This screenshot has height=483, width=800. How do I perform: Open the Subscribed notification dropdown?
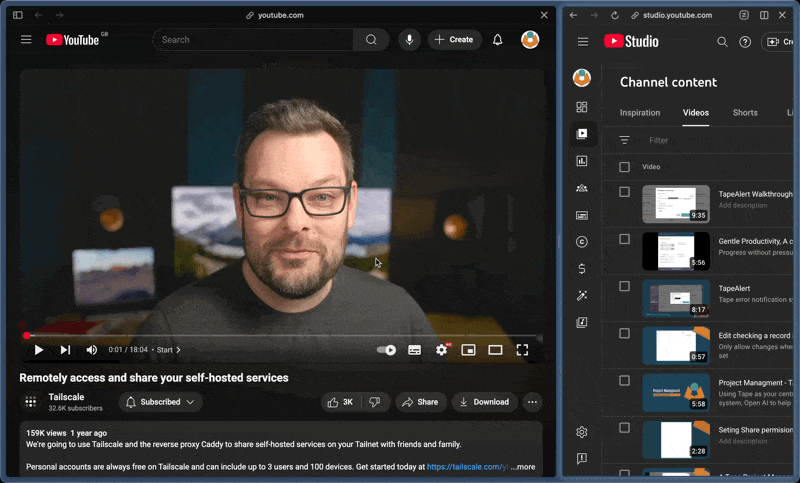pyautogui.click(x=161, y=402)
